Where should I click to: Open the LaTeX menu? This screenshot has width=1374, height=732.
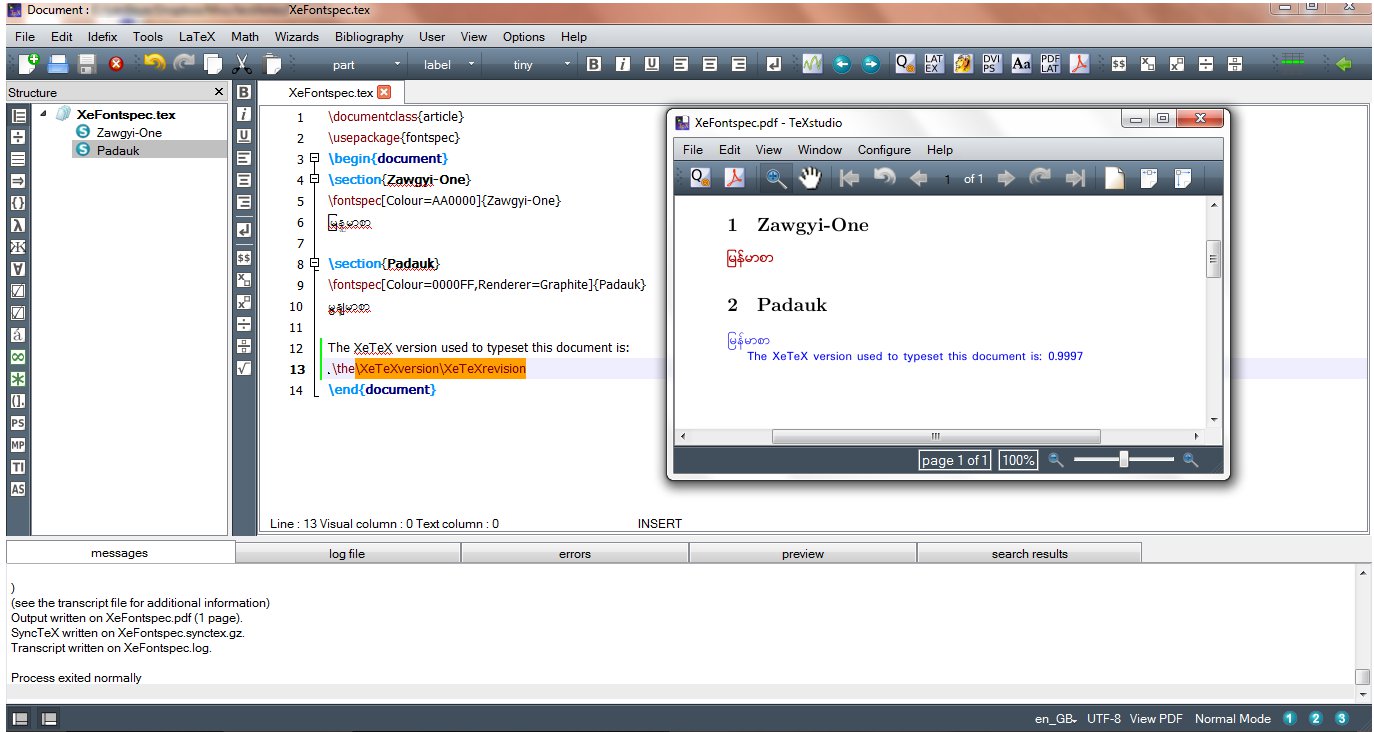197,37
